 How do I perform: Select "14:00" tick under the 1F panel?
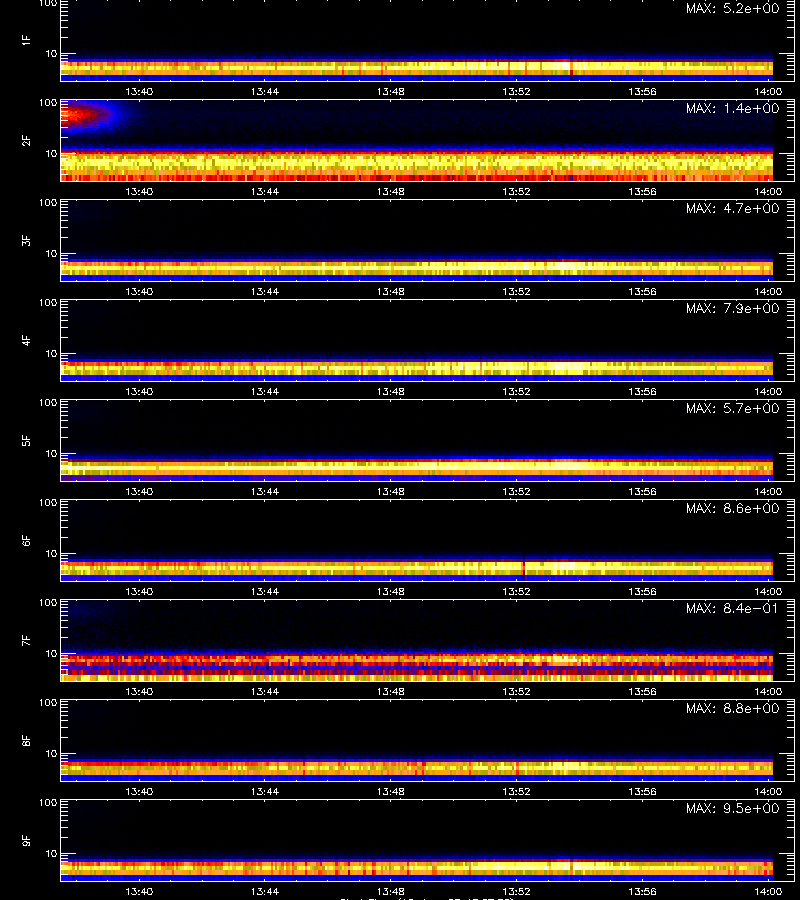pyautogui.click(x=768, y=92)
